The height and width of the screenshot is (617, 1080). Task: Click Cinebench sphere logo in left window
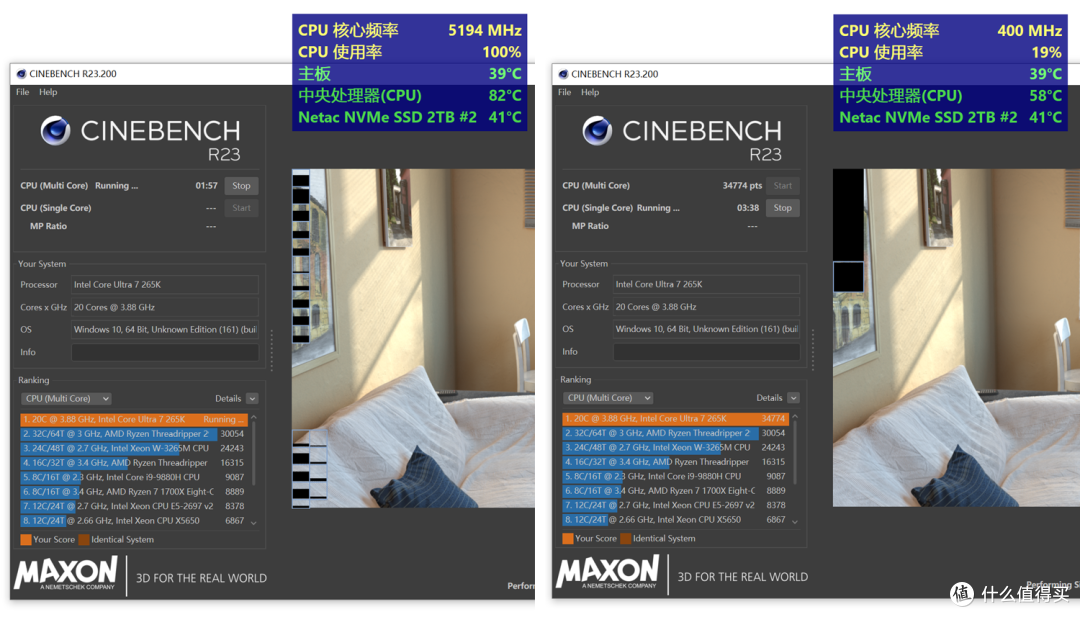pos(55,130)
